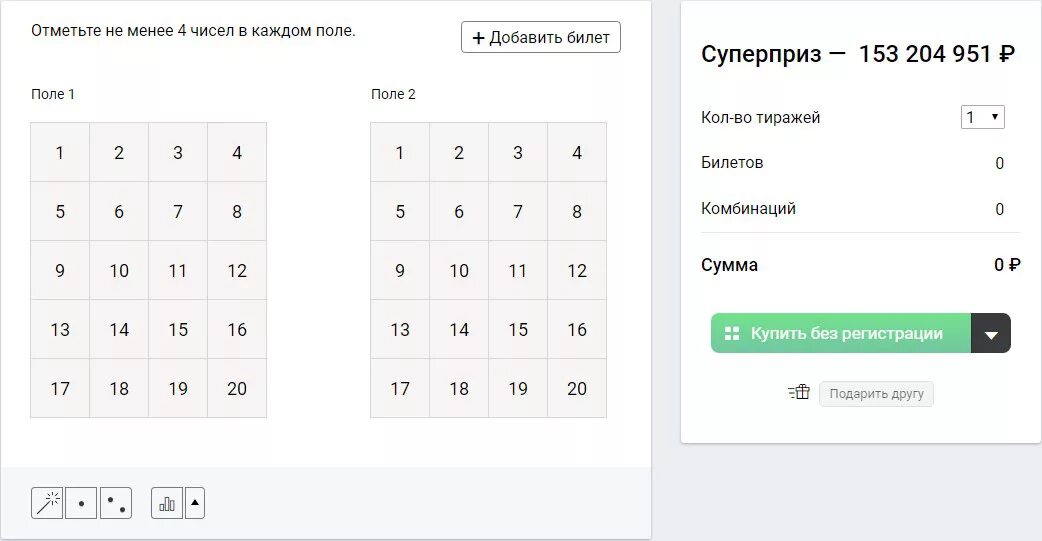This screenshot has width=1042, height=541.
Task: Click the gift icon beside Подарить другу
Action: [798, 393]
